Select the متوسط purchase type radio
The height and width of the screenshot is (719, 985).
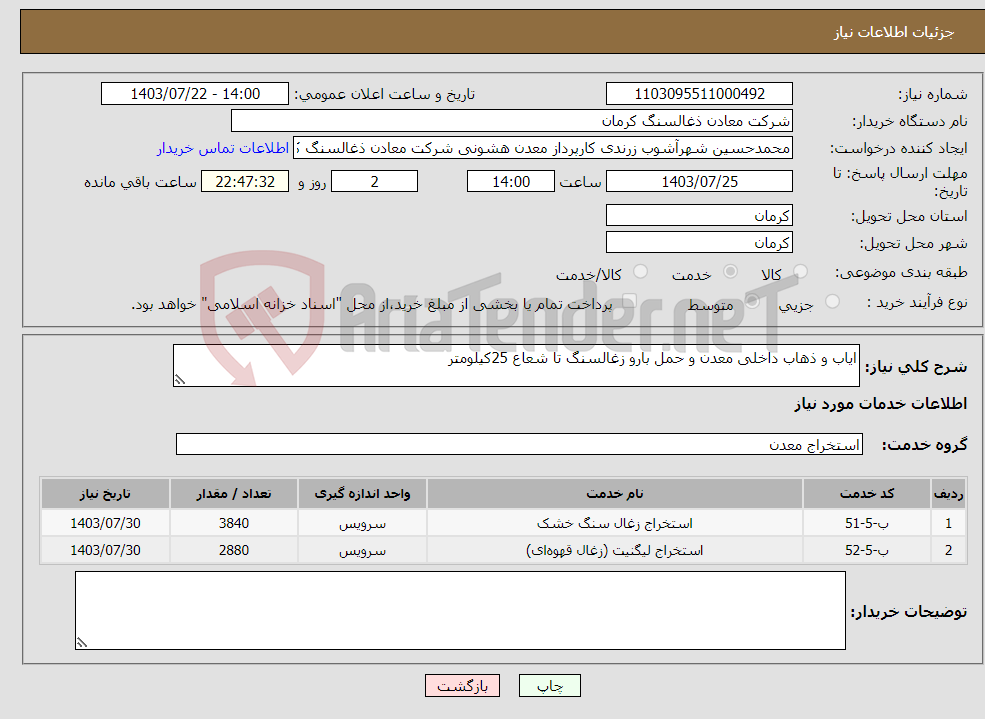[x=752, y=301]
